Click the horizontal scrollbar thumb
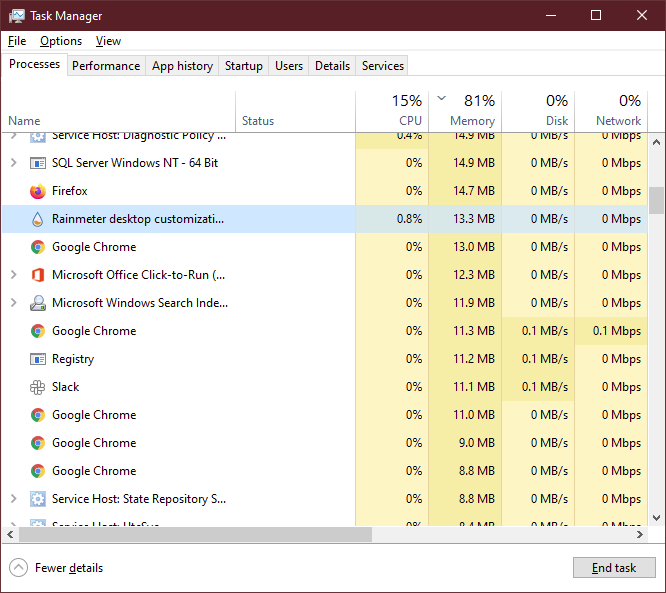666x593 pixels. (195, 535)
